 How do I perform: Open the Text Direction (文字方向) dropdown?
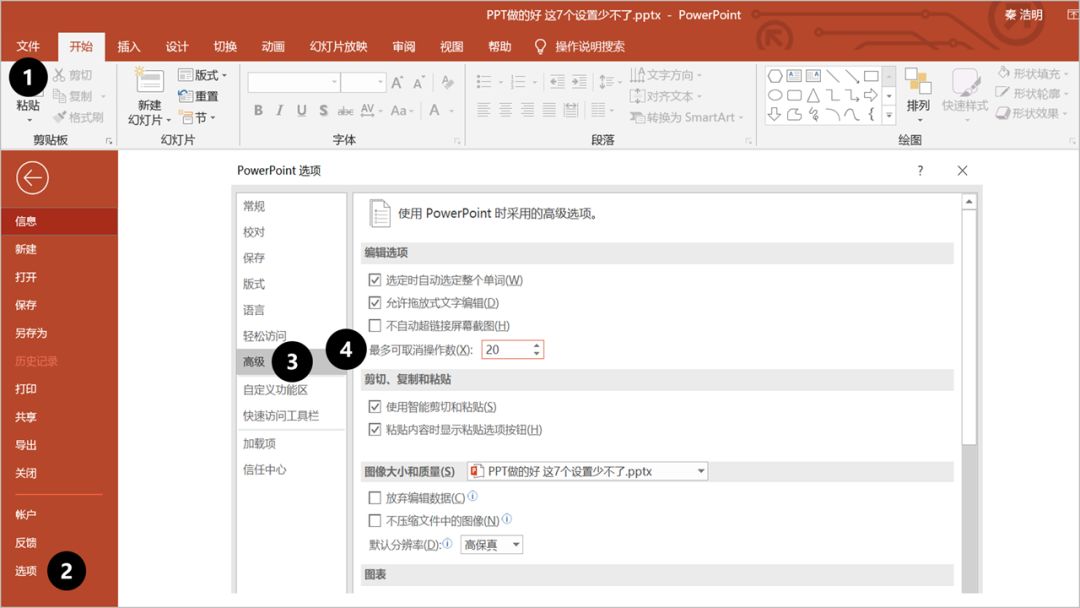pos(666,74)
